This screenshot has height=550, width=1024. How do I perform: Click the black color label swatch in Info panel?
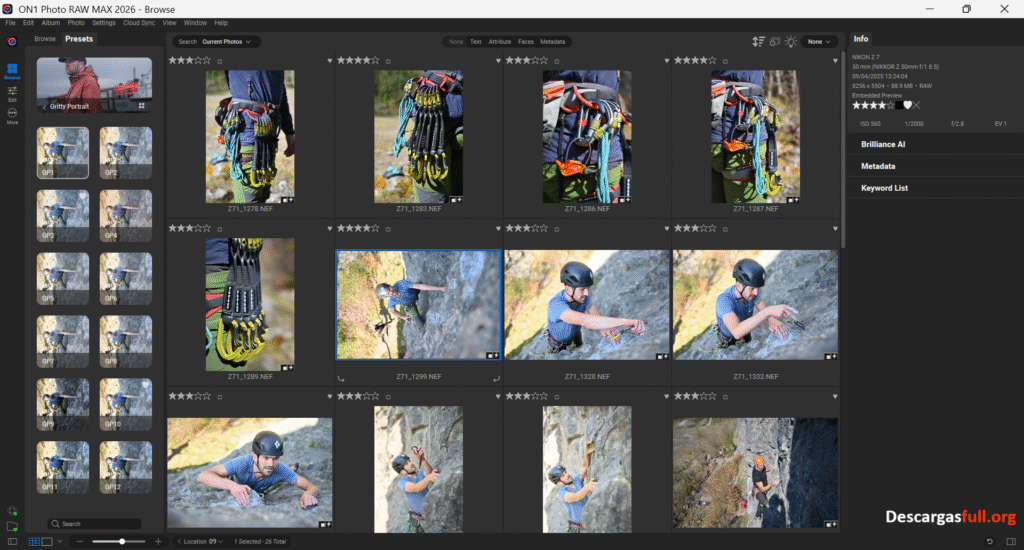(x=899, y=105)
